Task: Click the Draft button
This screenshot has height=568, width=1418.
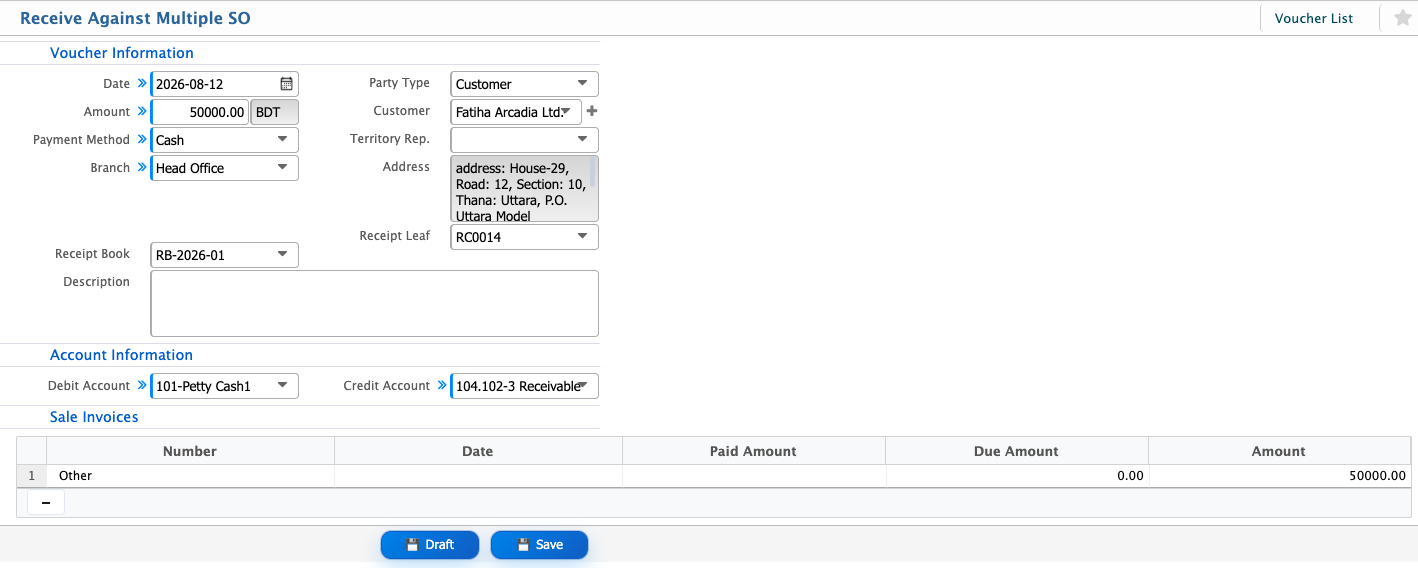Action: click(x=430, y=545)
